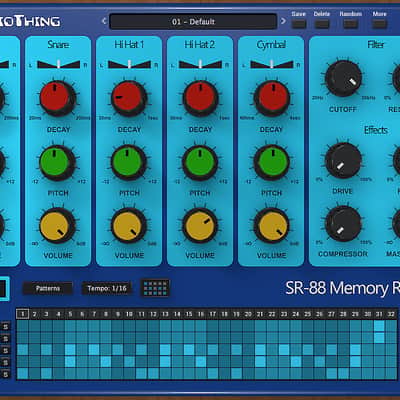Click the Snare red Decay knob
This screenshot has width=400, height=400.
(x=58, y=98)
